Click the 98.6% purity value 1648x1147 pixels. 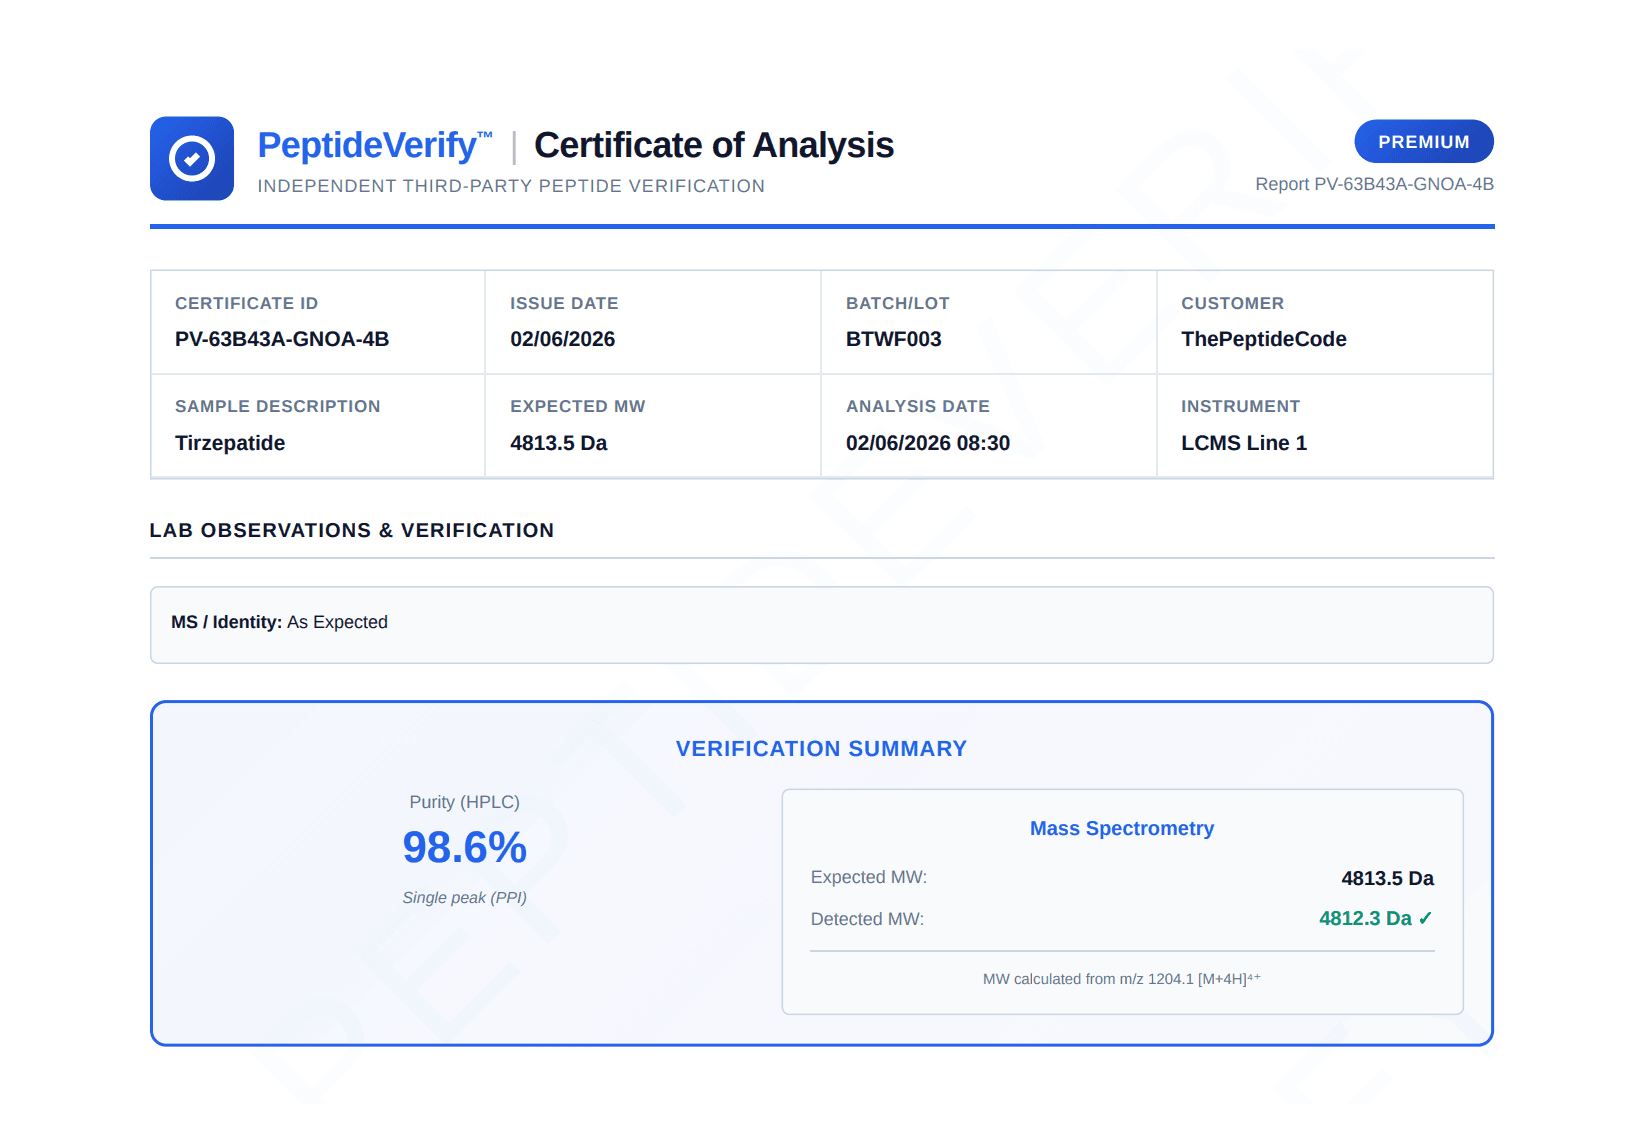(465, 848)
